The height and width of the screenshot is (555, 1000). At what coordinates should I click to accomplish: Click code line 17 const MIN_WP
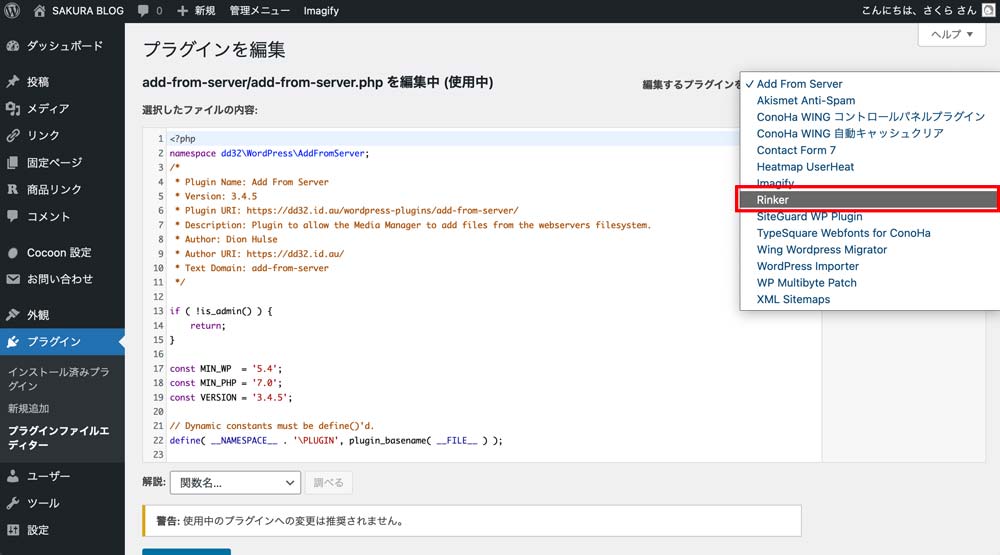click(x=226, y=369)
